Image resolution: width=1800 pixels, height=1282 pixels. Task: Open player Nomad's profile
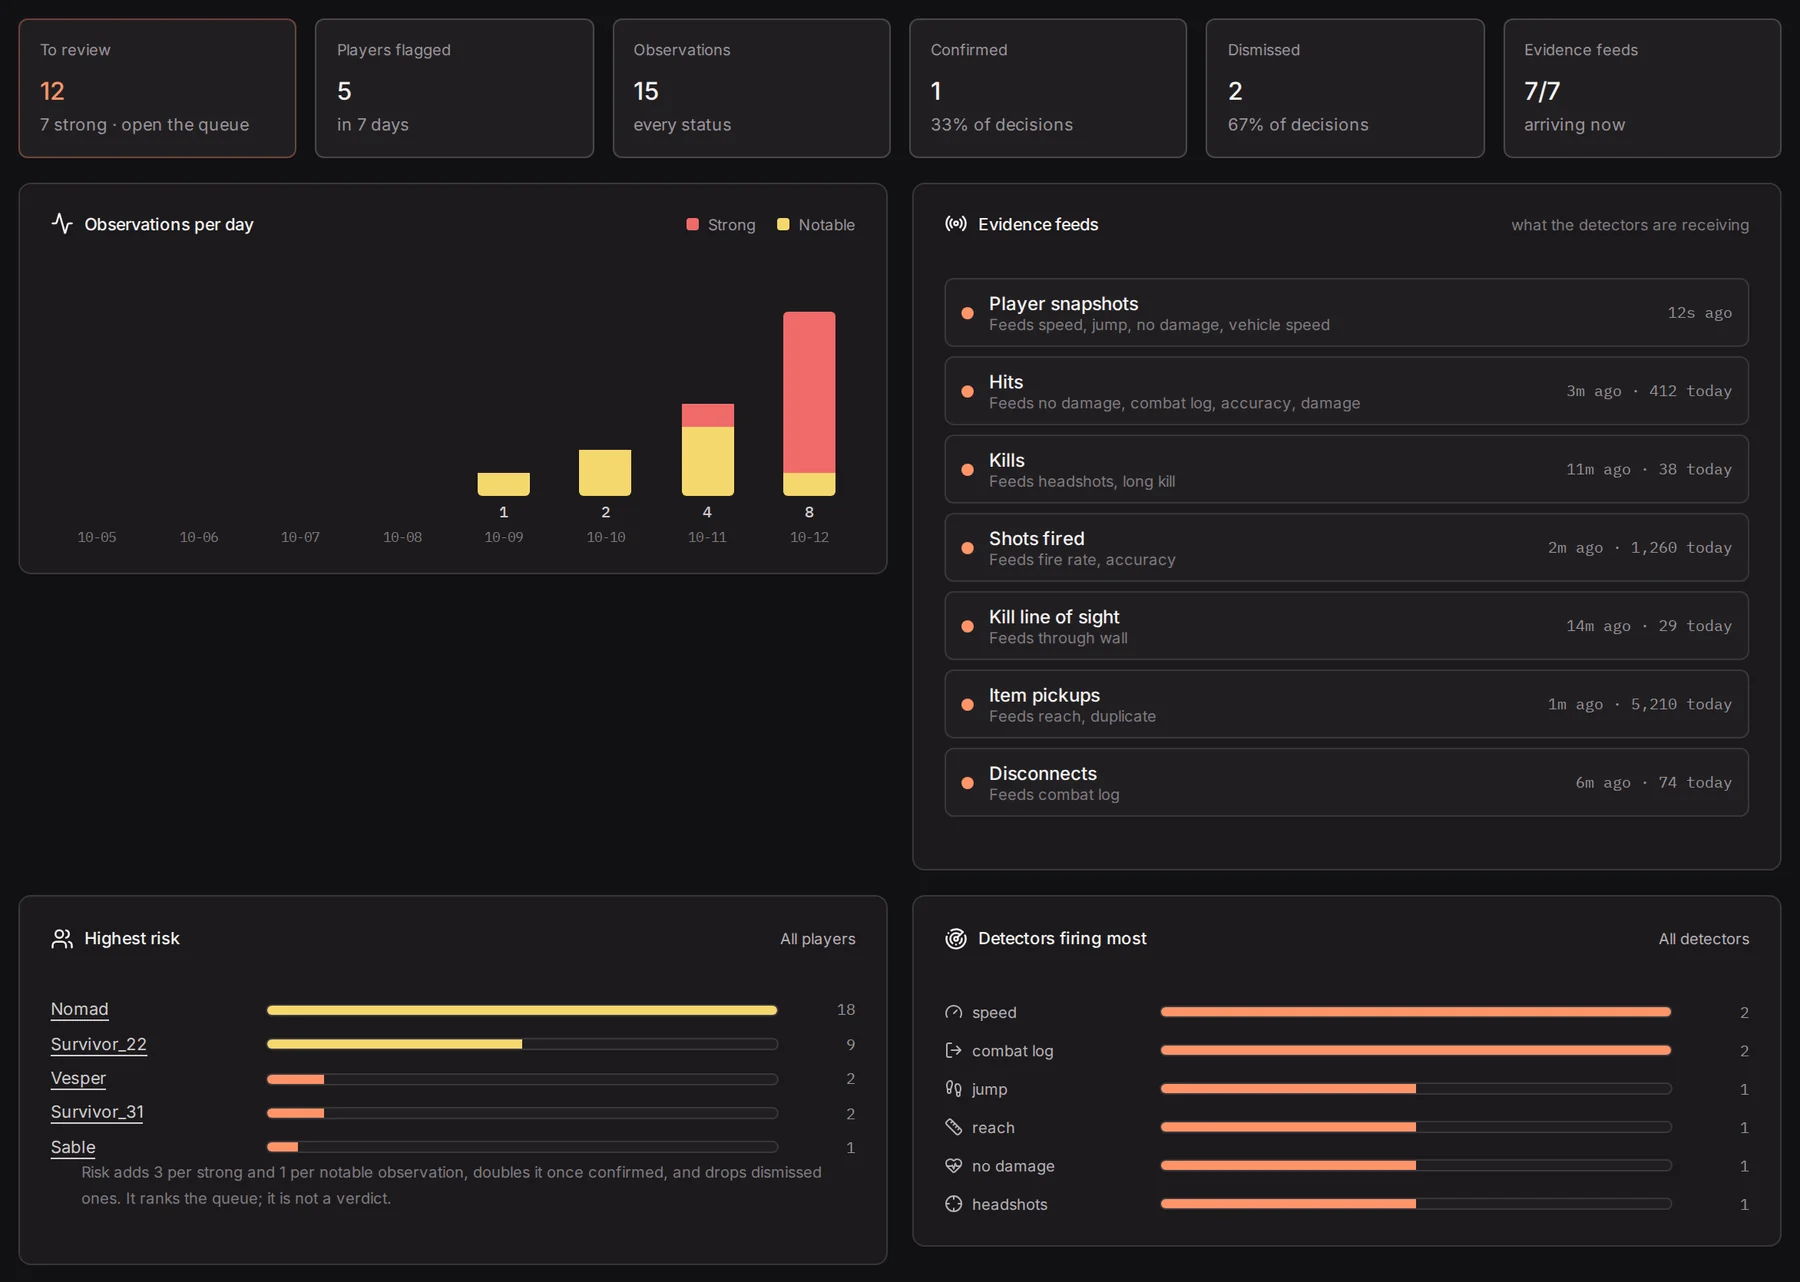(80, 1009)
